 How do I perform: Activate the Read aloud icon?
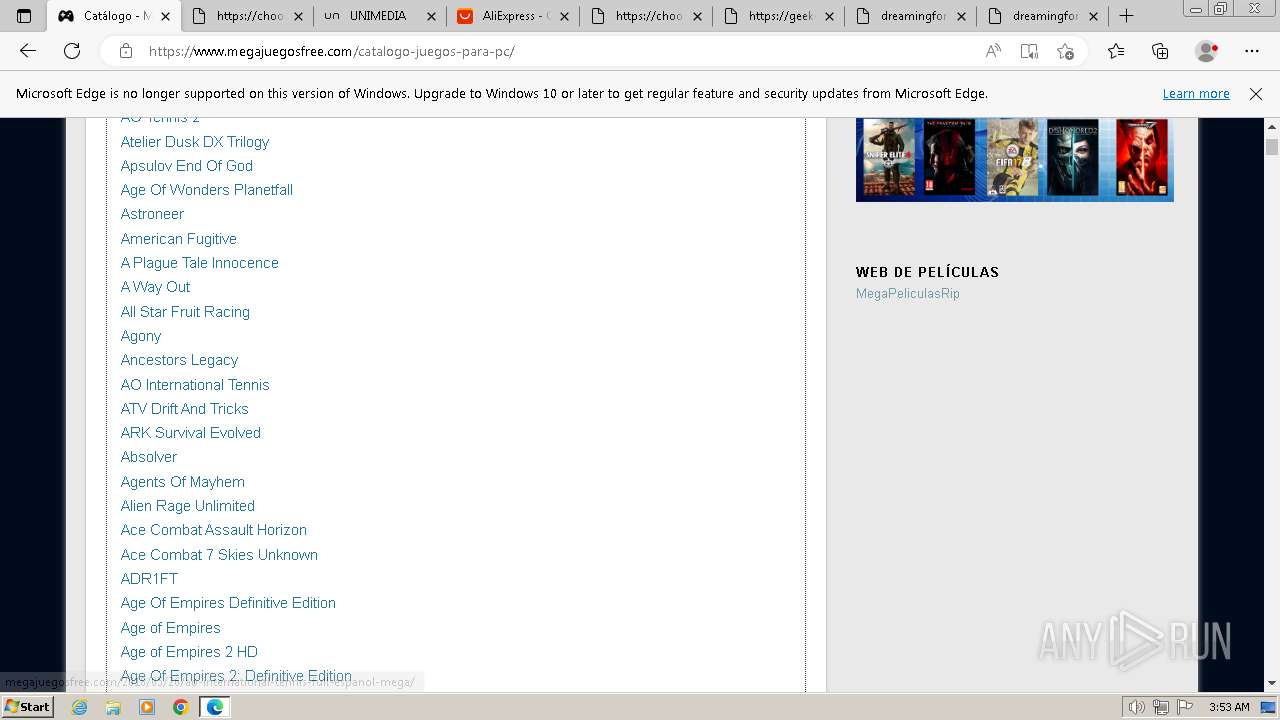[x=993, y=51]
